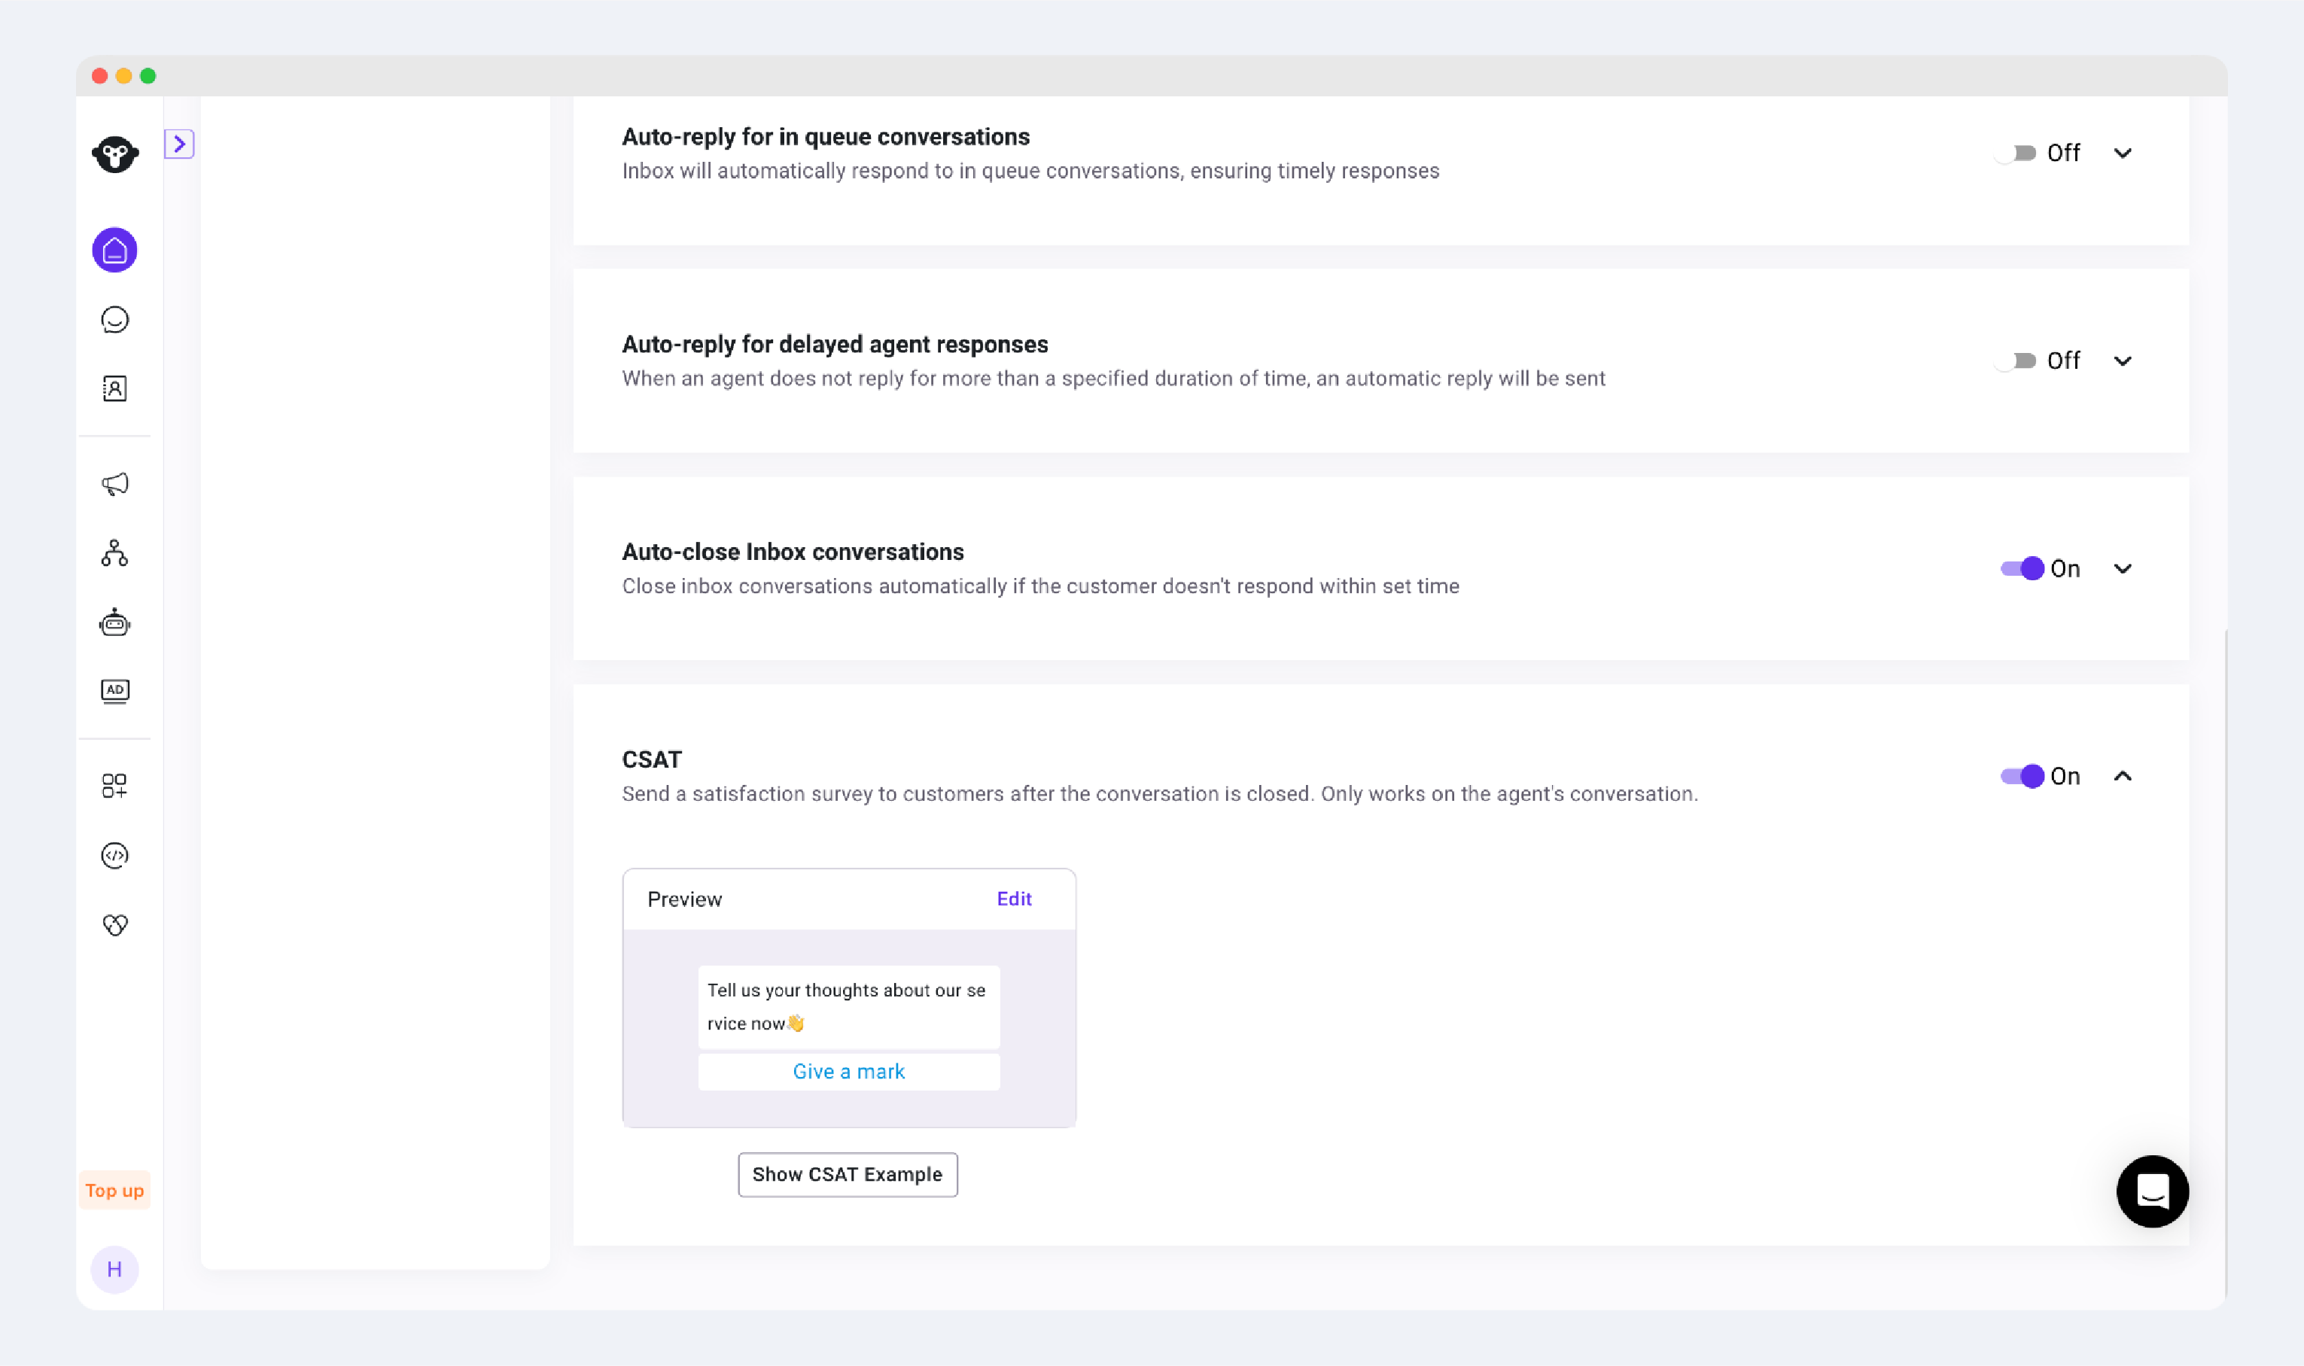This screenshot has height=1366, width=2304.
Task: Click the Top up button
Action: coord(115,1190)
